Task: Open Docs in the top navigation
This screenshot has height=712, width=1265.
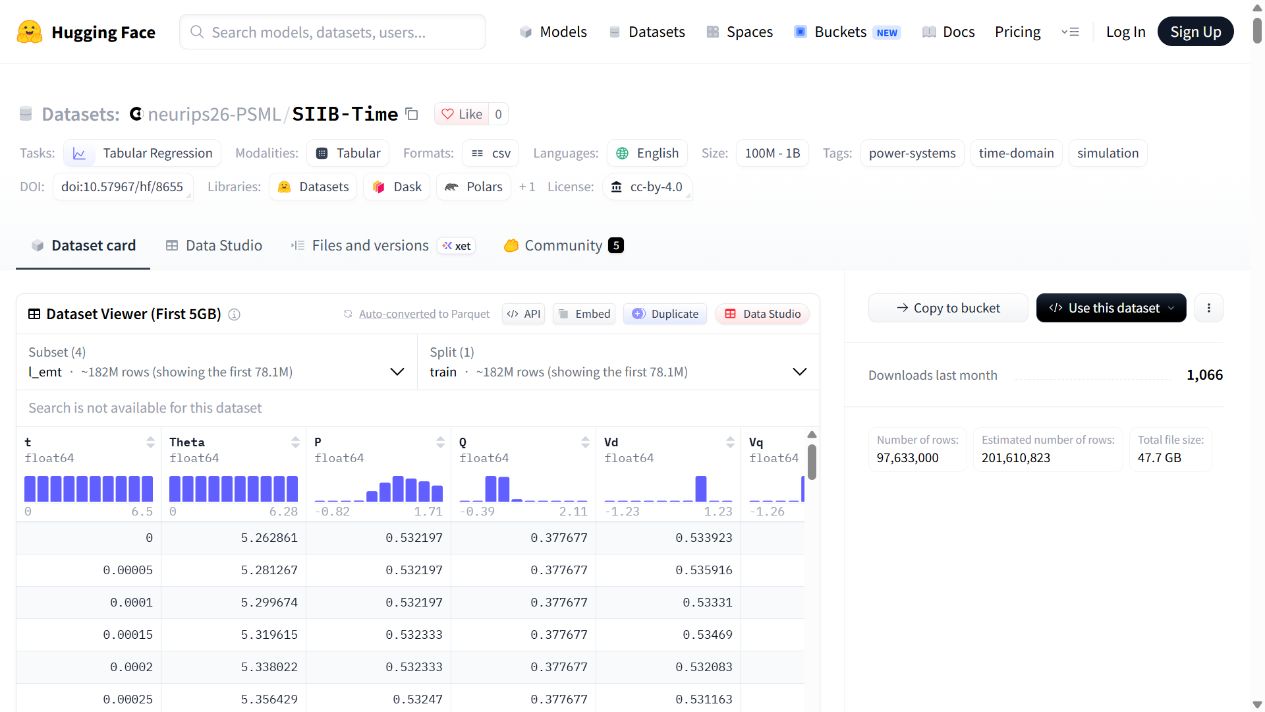Action: [x=948, y=32]
